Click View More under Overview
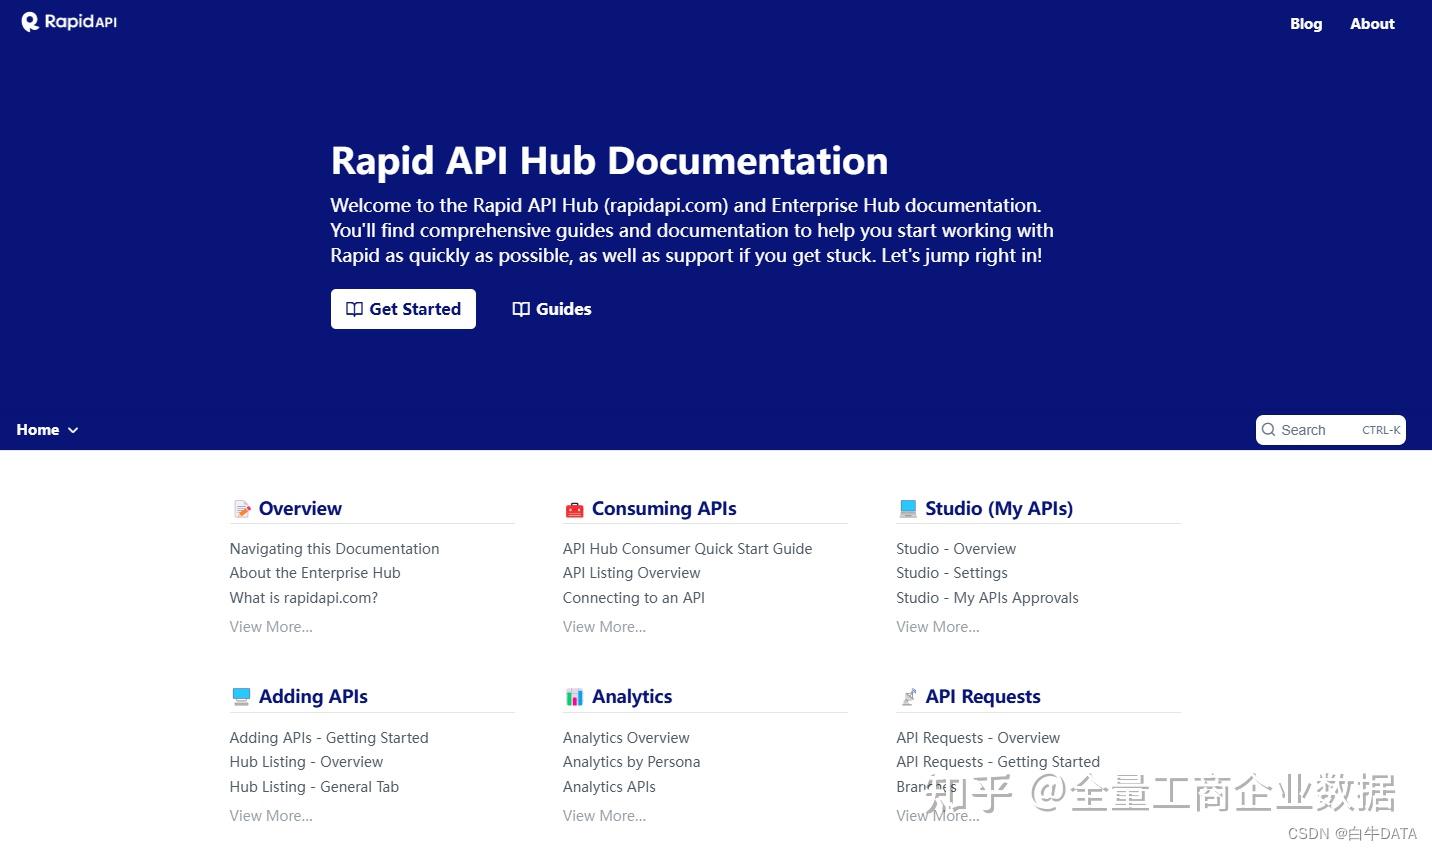 coord(271,627)
